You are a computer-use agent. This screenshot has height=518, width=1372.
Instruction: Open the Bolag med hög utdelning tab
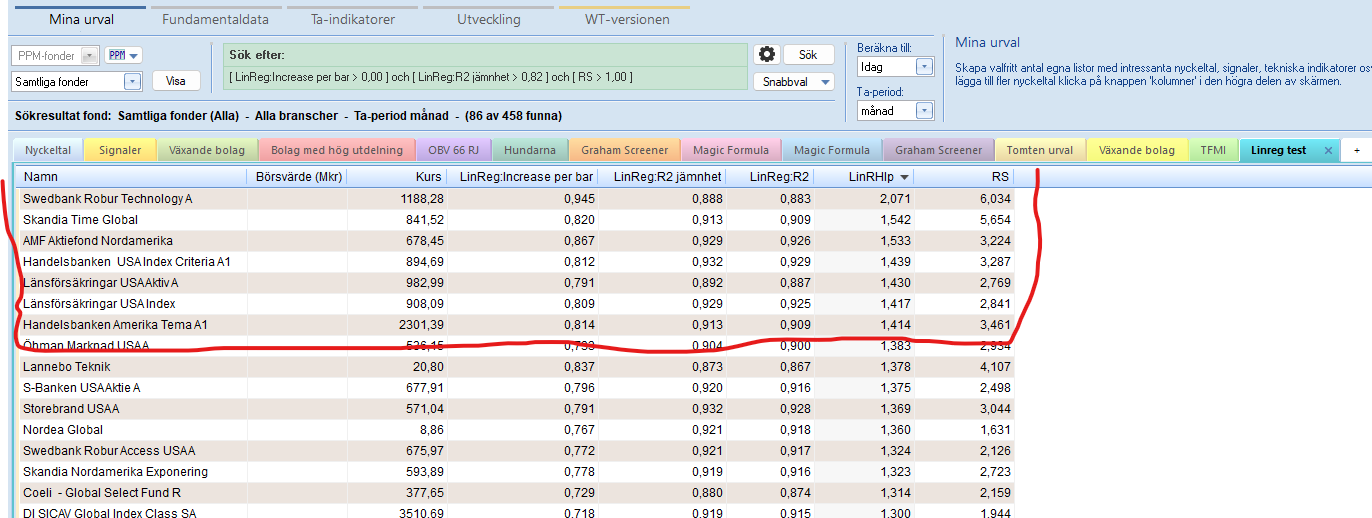336,150
